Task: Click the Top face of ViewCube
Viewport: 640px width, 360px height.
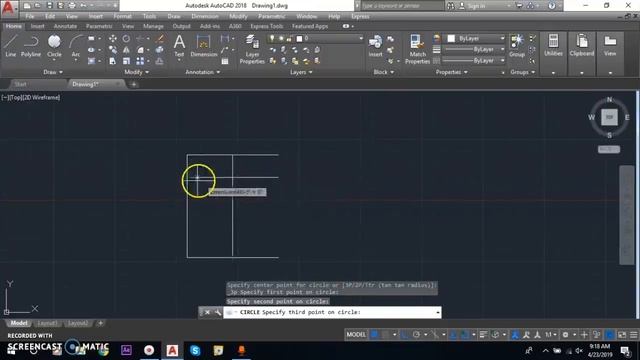Action: tap(609, 117)
